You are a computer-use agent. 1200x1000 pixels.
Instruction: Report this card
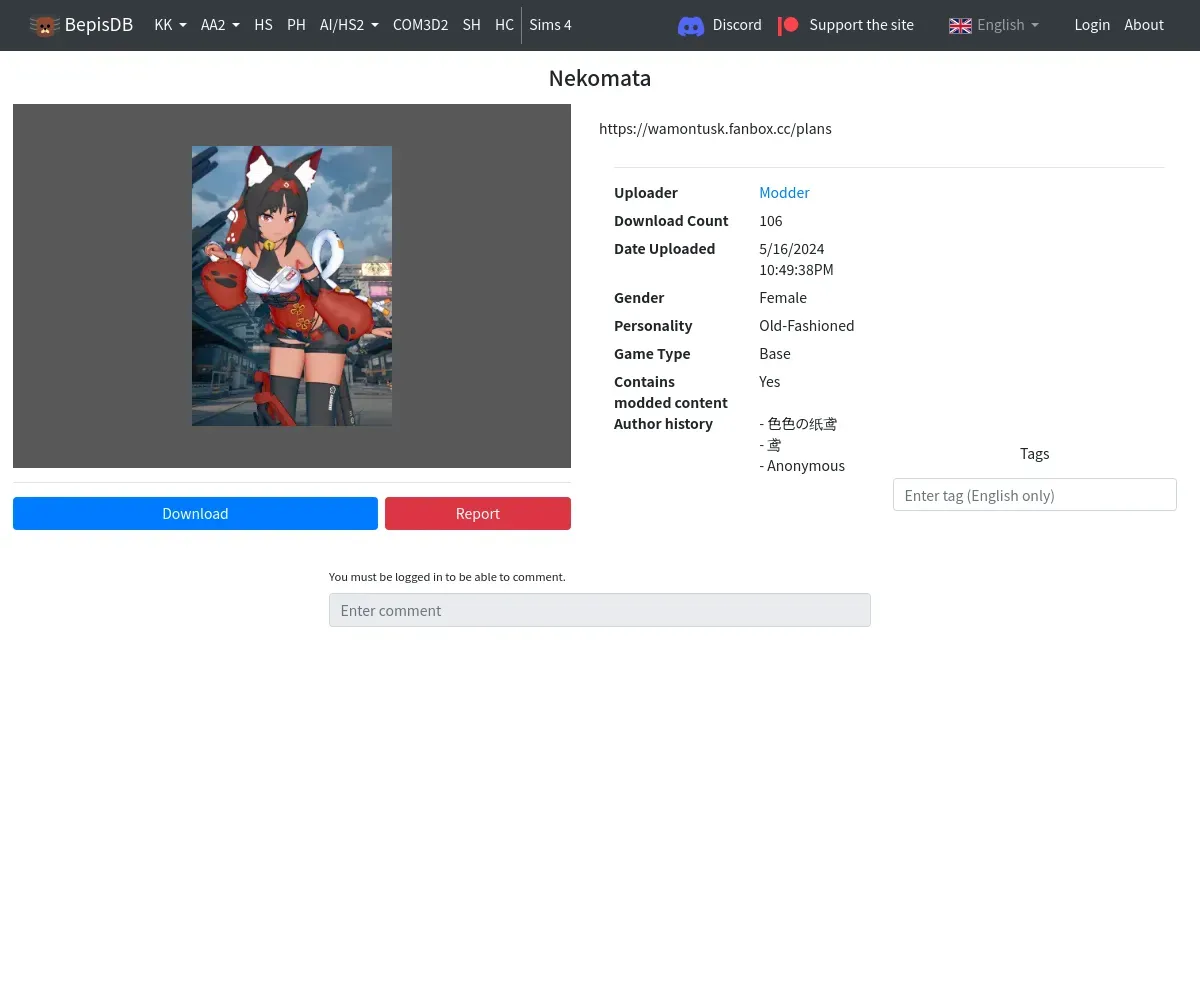[478, 514]
